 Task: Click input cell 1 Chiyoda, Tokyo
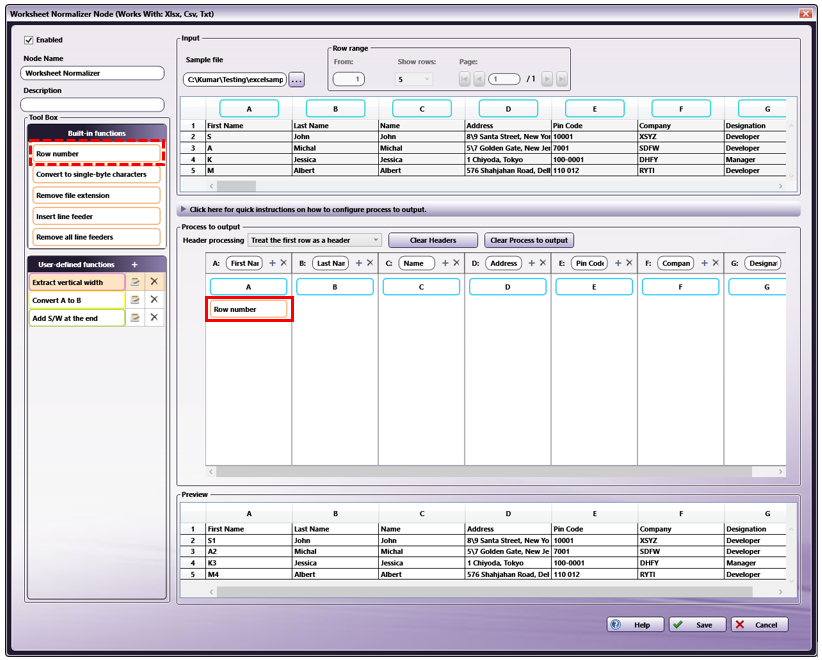(508, 159)
